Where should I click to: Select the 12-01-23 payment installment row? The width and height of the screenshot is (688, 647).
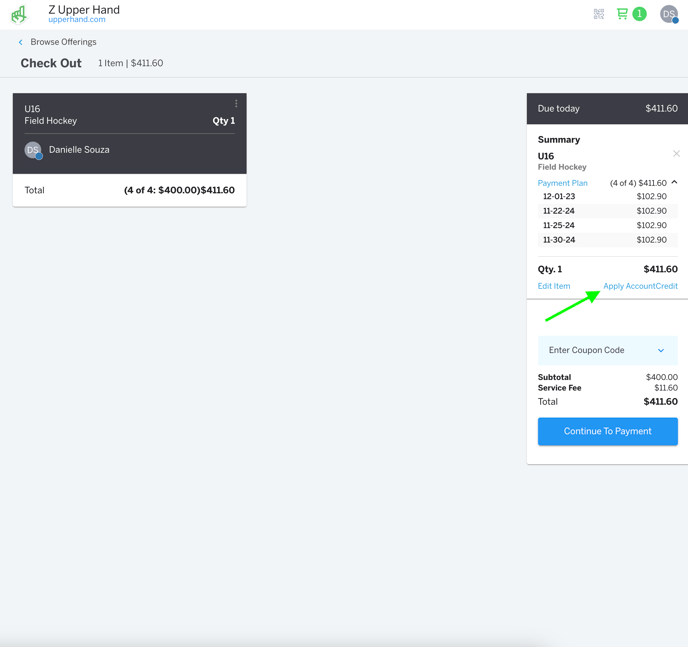click(607, 197)
